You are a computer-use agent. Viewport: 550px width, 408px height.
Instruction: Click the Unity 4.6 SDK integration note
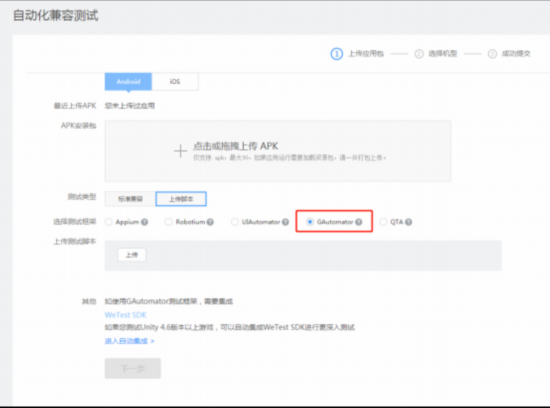pos(230,327)
